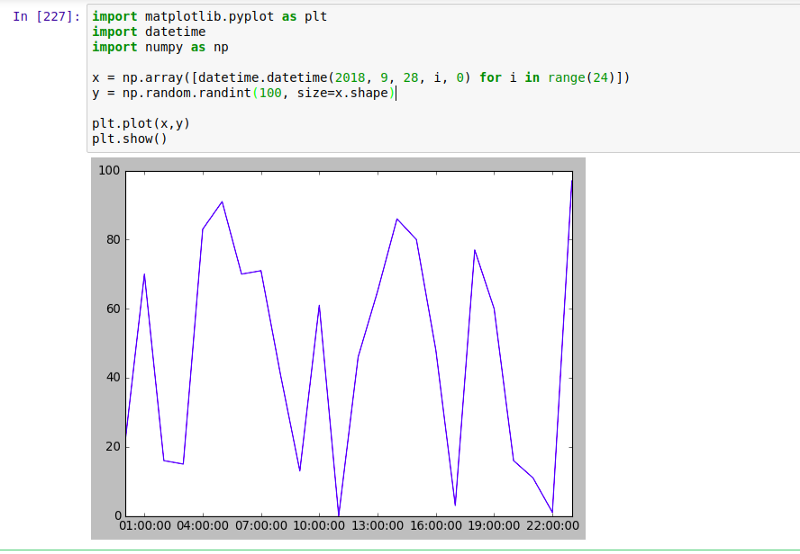The width and height of the screenshot is (800, 554).
Task: Click the y = np.random.randint line
Action: [x=244, y=93]
